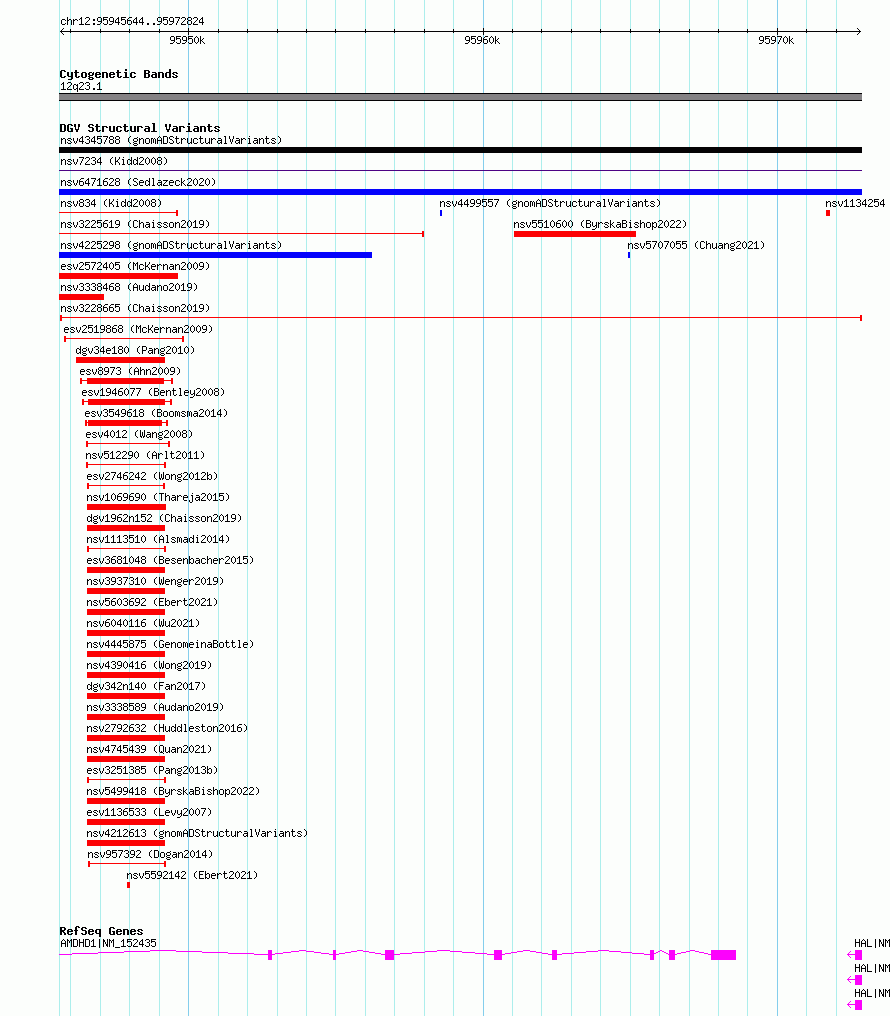Click the chr12:95945644..95972824 region label

tap(132, 21)
